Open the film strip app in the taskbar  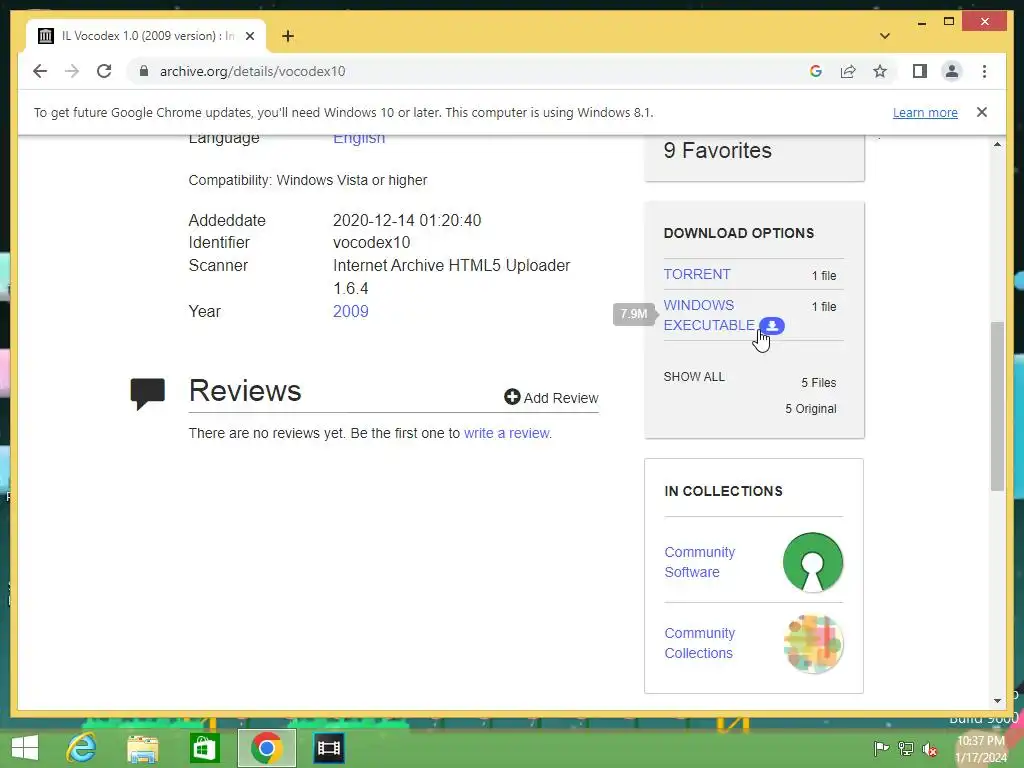click(x=328, y=748)
